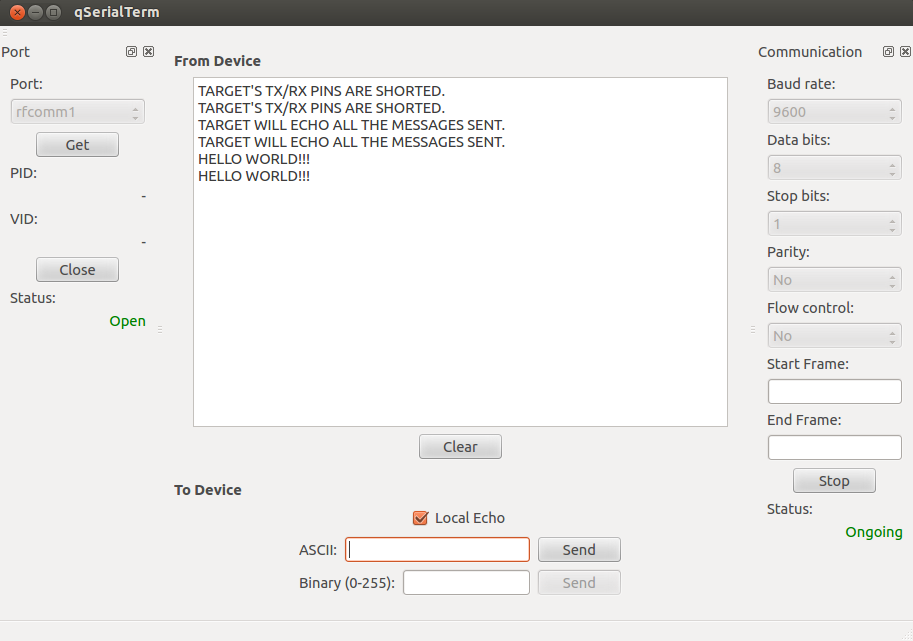Open the Baud rate 9600 dropdown
913x641 pixels.
tap(834, 112)
